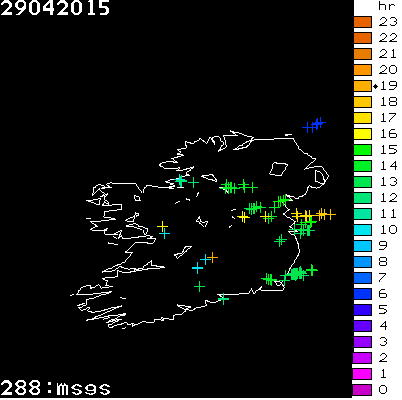Click the hour 21 color swatch
Image resolution: width=402 pixels, height=400 pixels.
click(362, 54)
